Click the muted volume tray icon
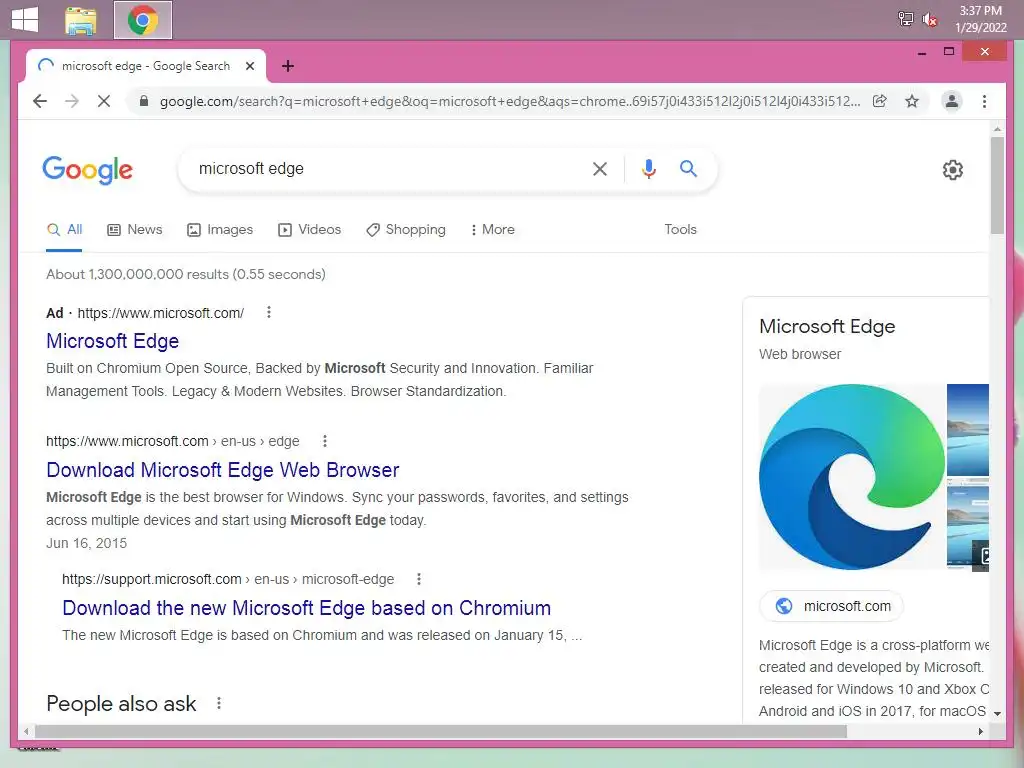The height and width of the screenshot is (768, 1024). [930, 19]
